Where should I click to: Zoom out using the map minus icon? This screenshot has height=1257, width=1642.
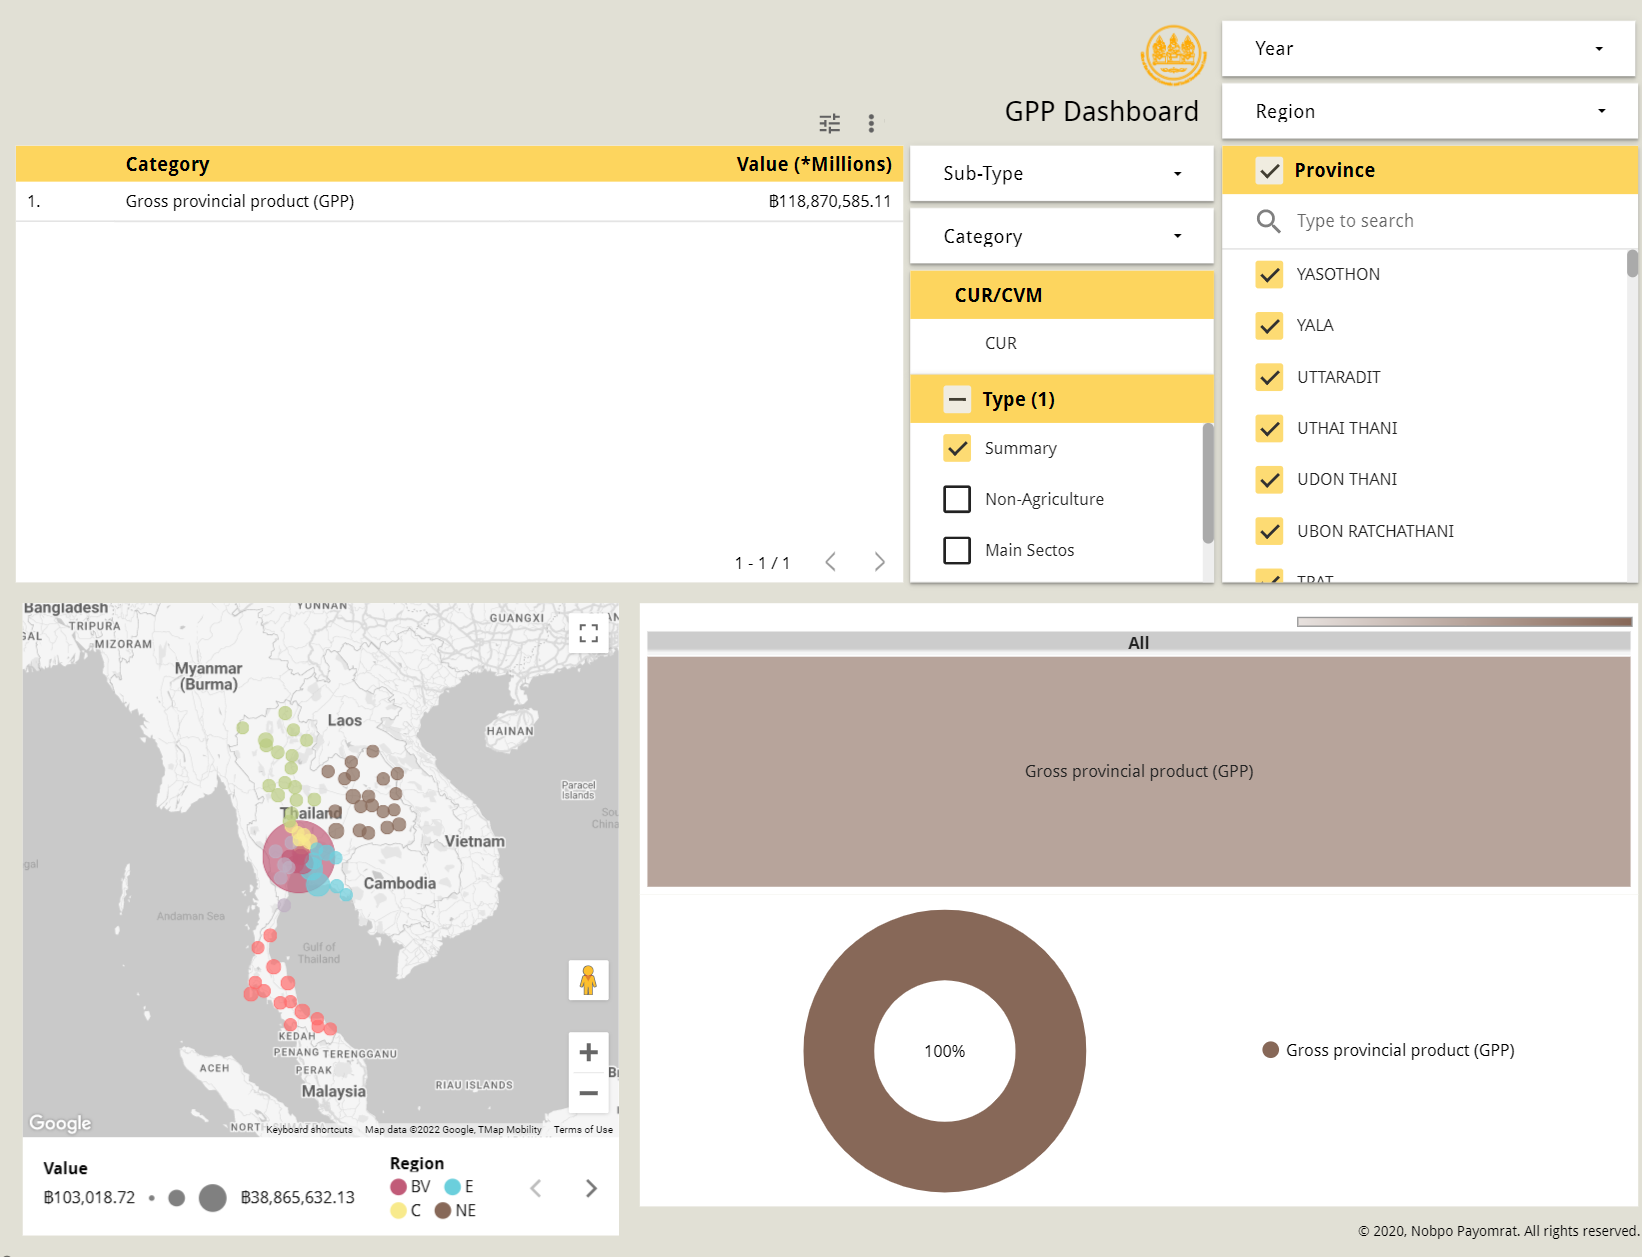pyautogui.click(x=589, y=1093)
